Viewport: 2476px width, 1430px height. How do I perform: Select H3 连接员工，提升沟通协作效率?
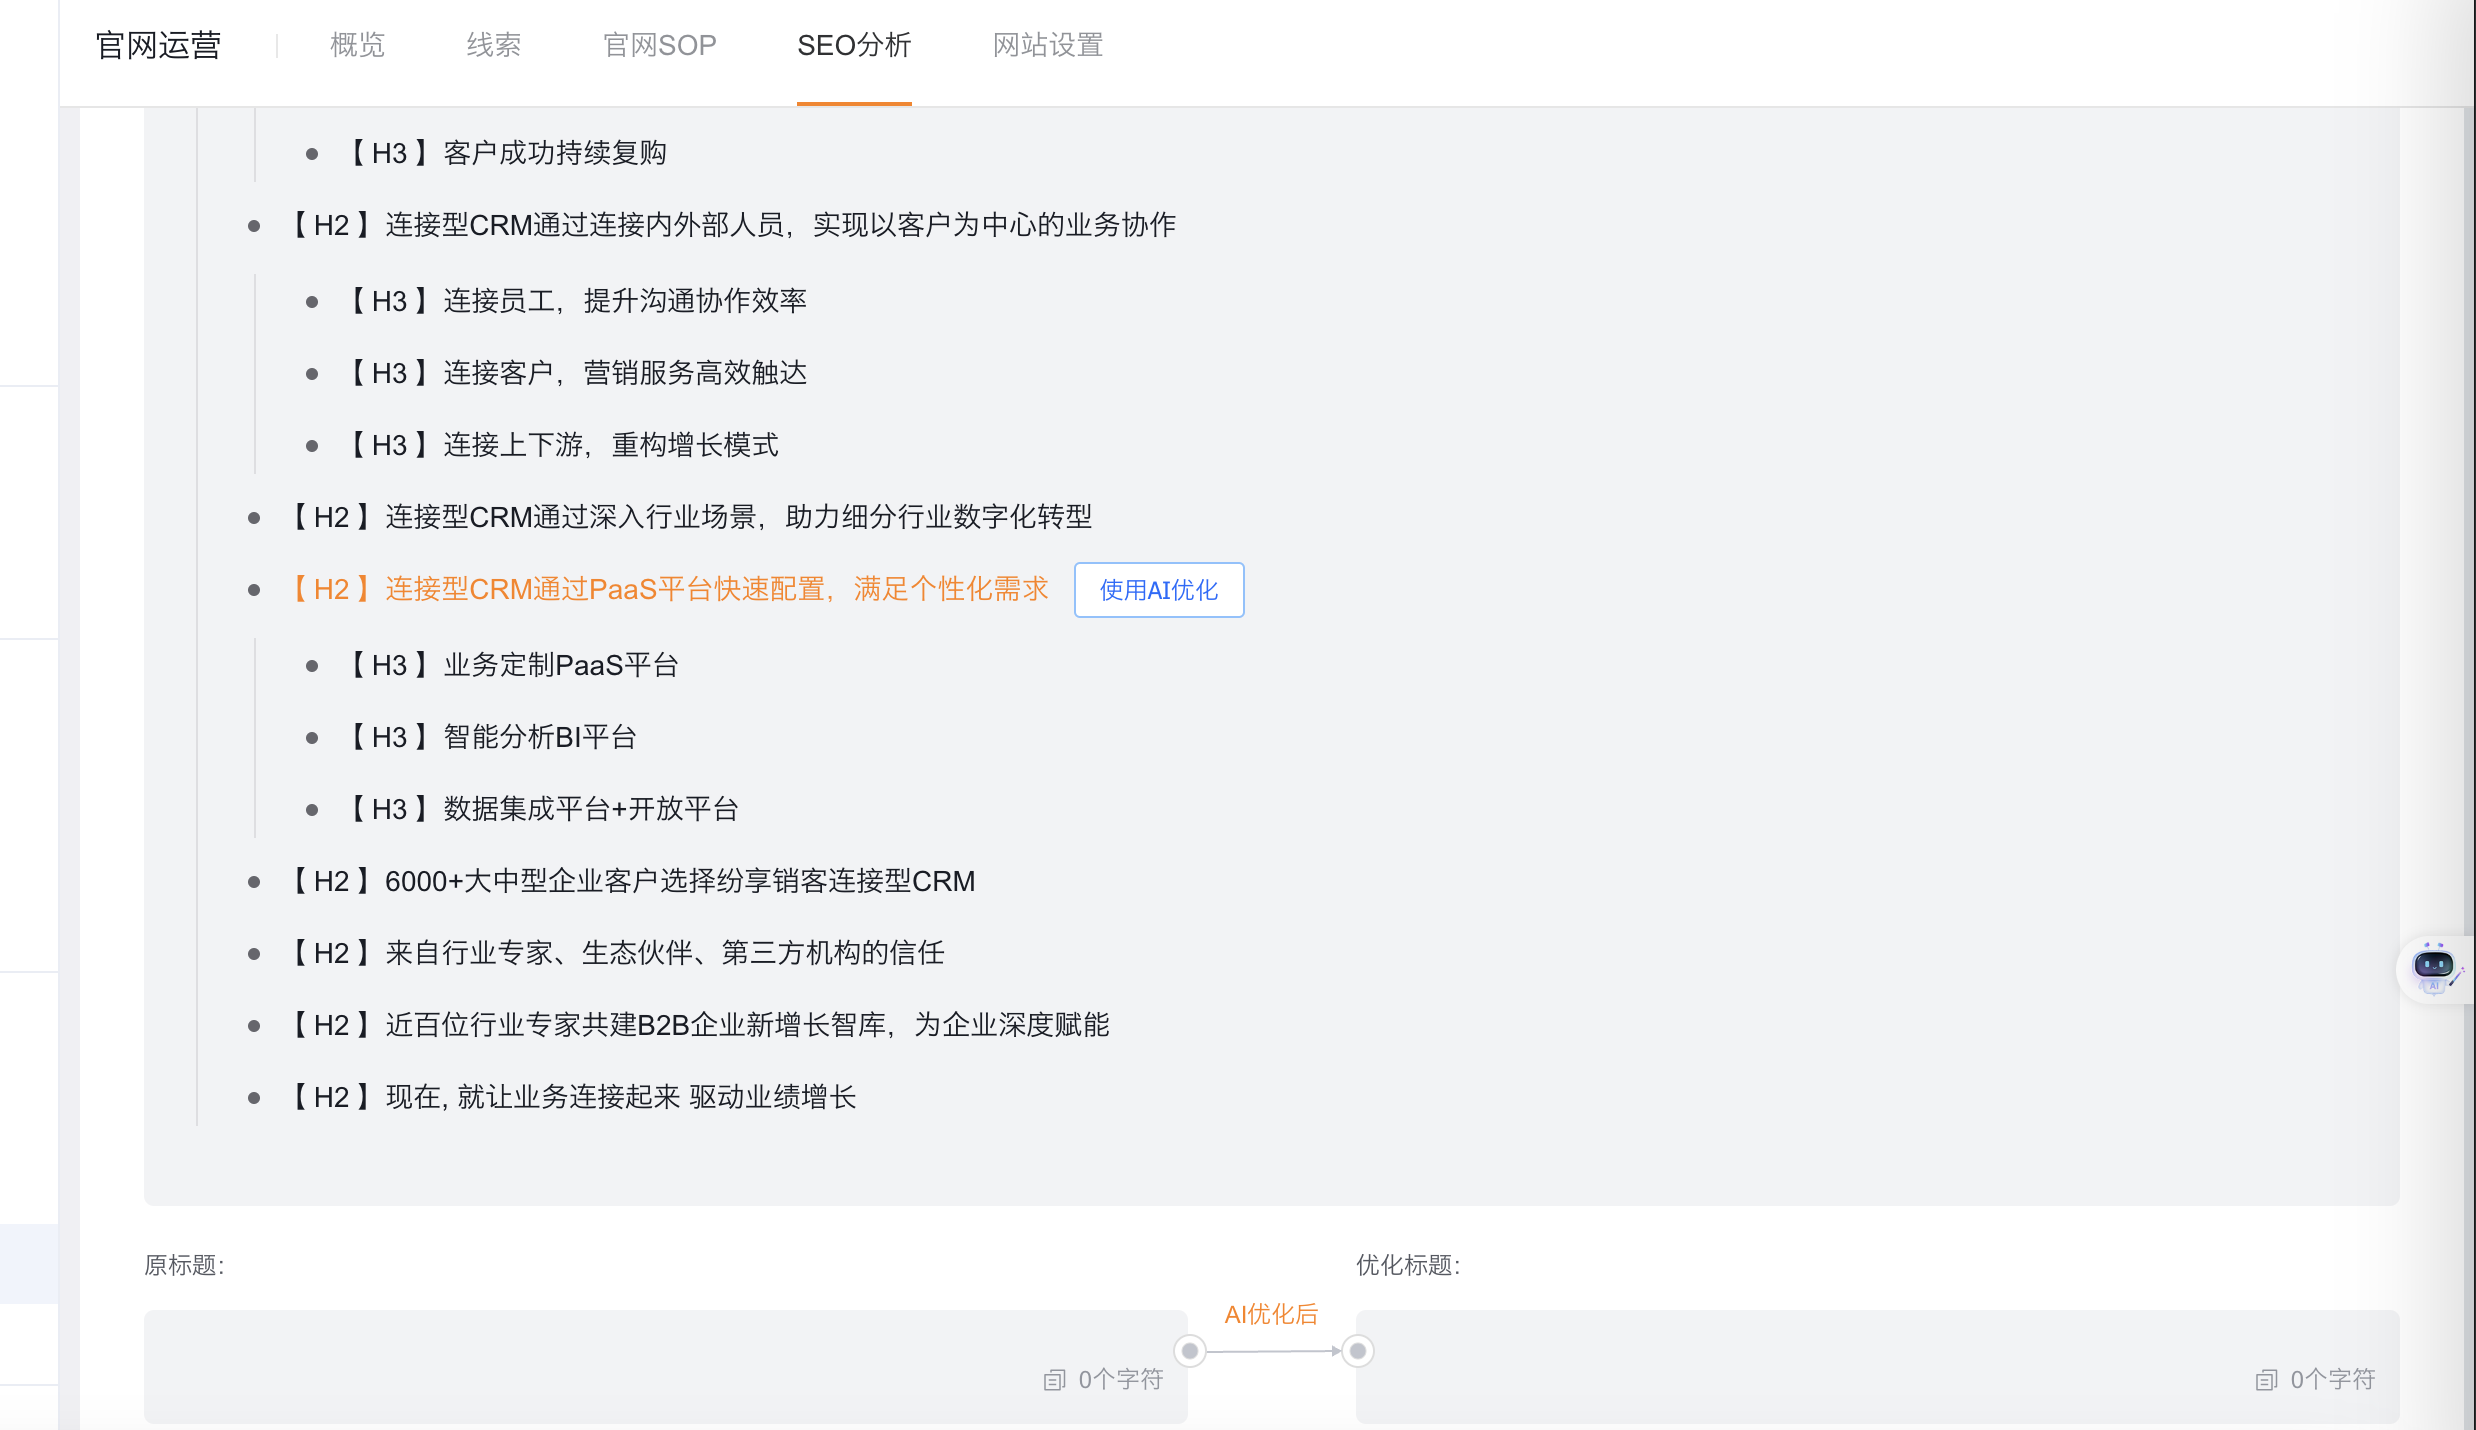pos(576,301)
